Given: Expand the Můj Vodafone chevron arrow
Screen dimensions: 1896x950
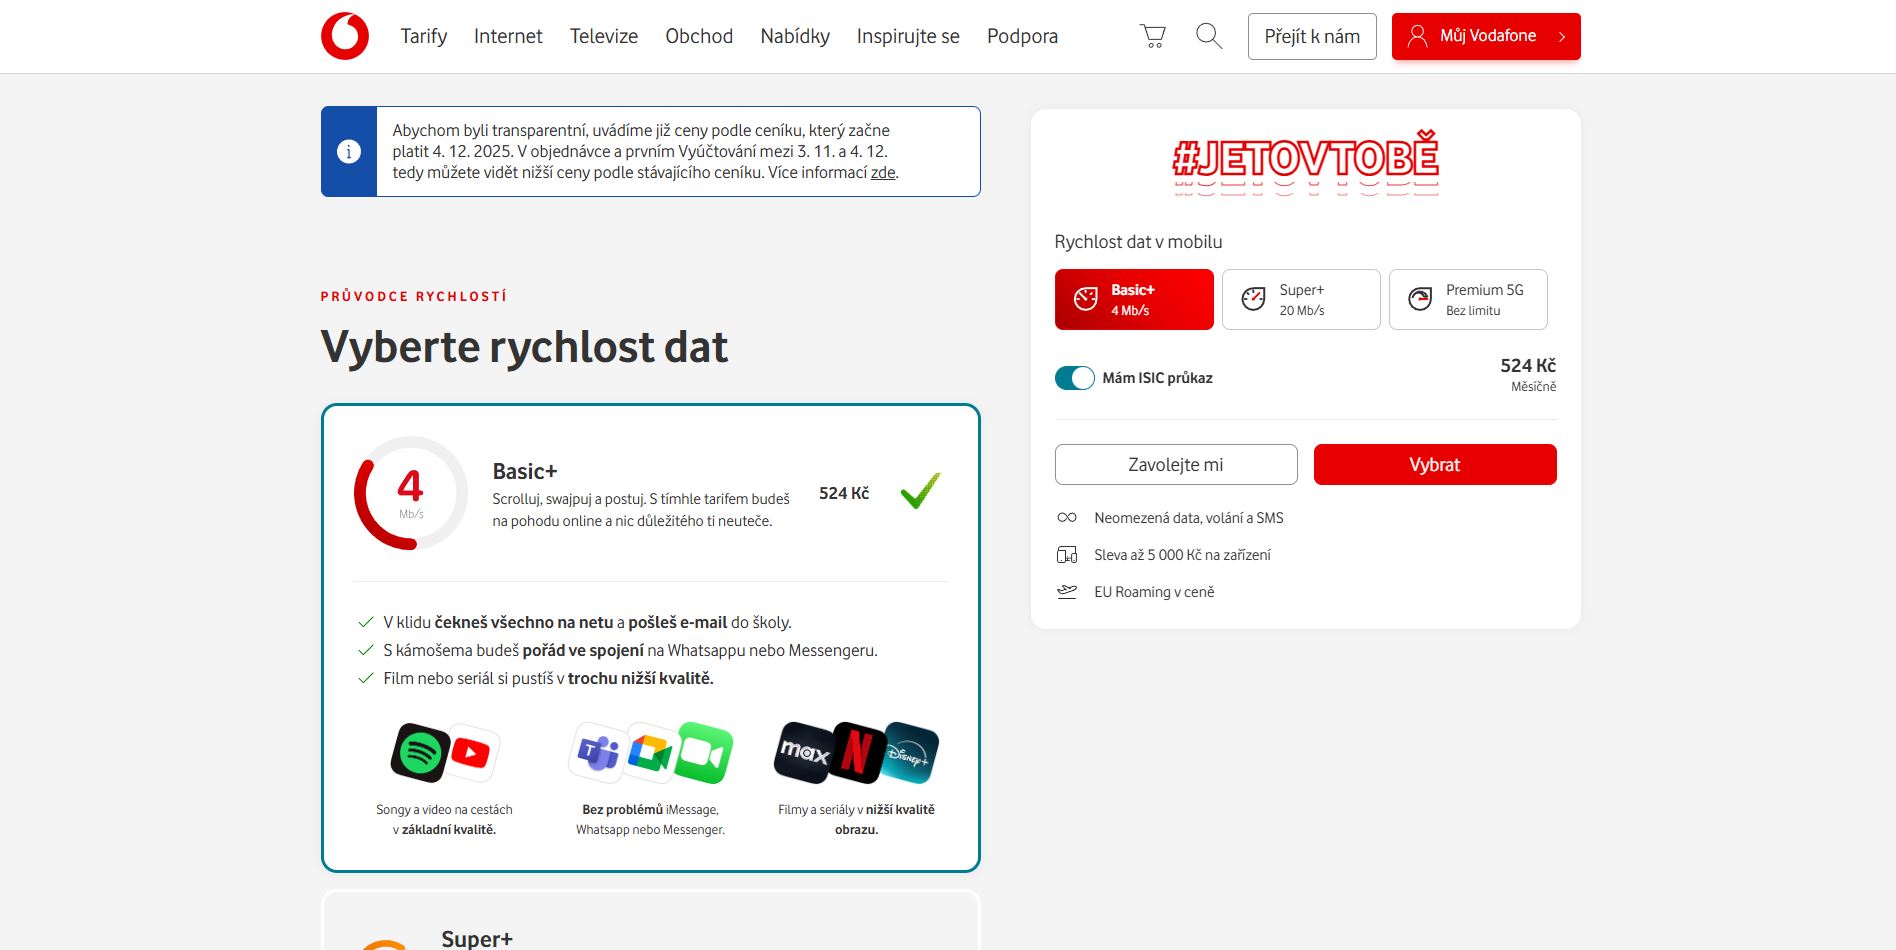Looking at the screenshot, I should click(1562, 37).
